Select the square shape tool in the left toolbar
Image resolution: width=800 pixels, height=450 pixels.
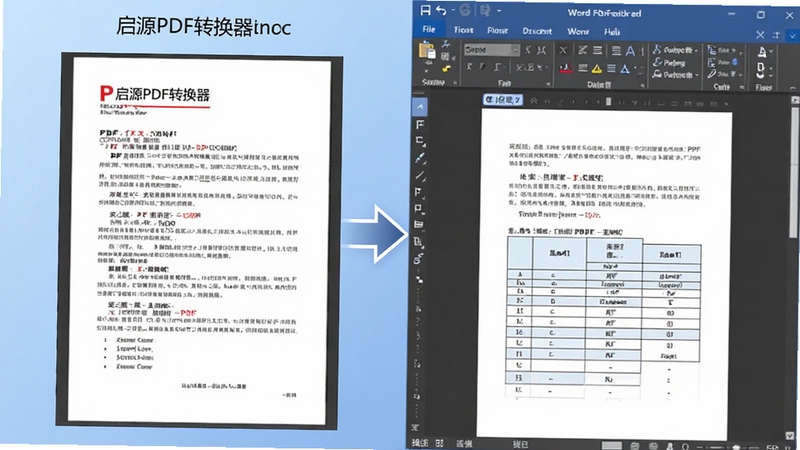pyautogui.click(x=419, y=209)
